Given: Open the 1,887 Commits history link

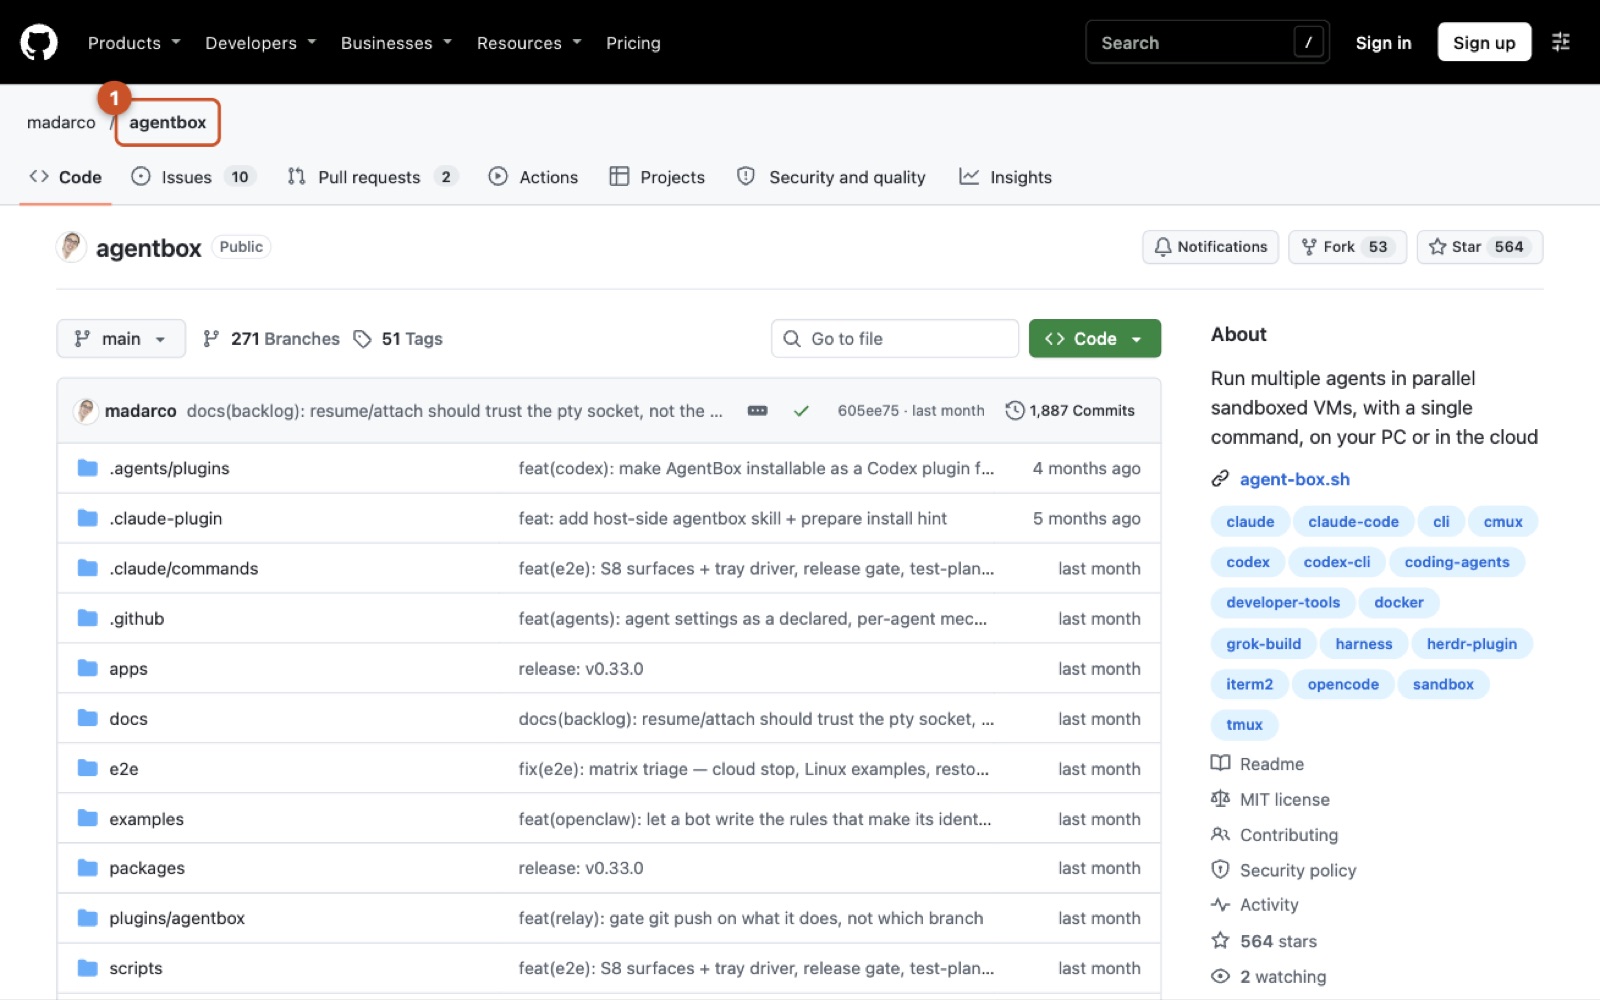Looking at the screenshot, I should click(x=1070, y=411).
